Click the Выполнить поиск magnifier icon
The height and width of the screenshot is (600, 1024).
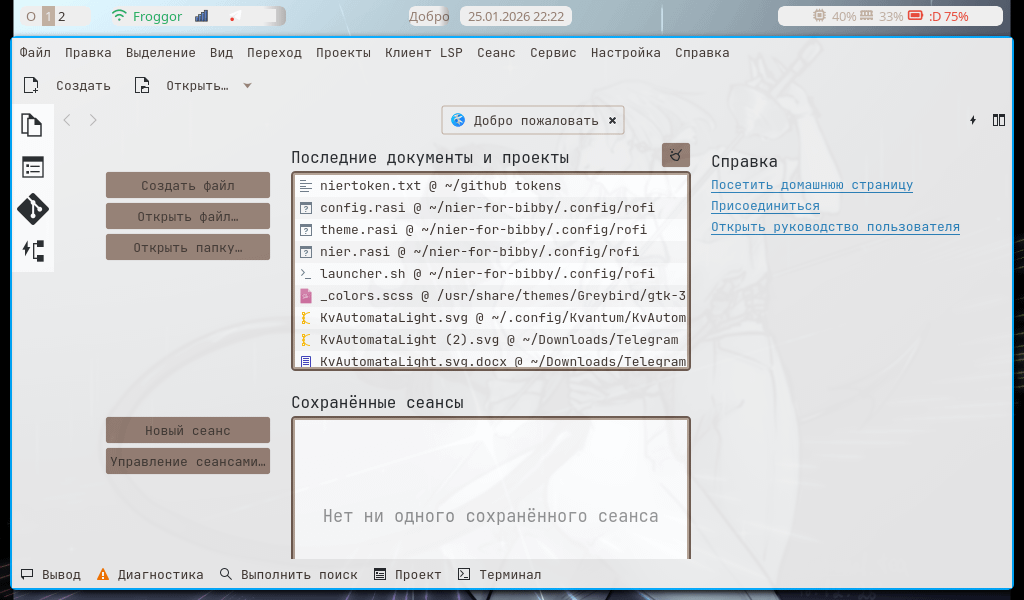(226, 575)
